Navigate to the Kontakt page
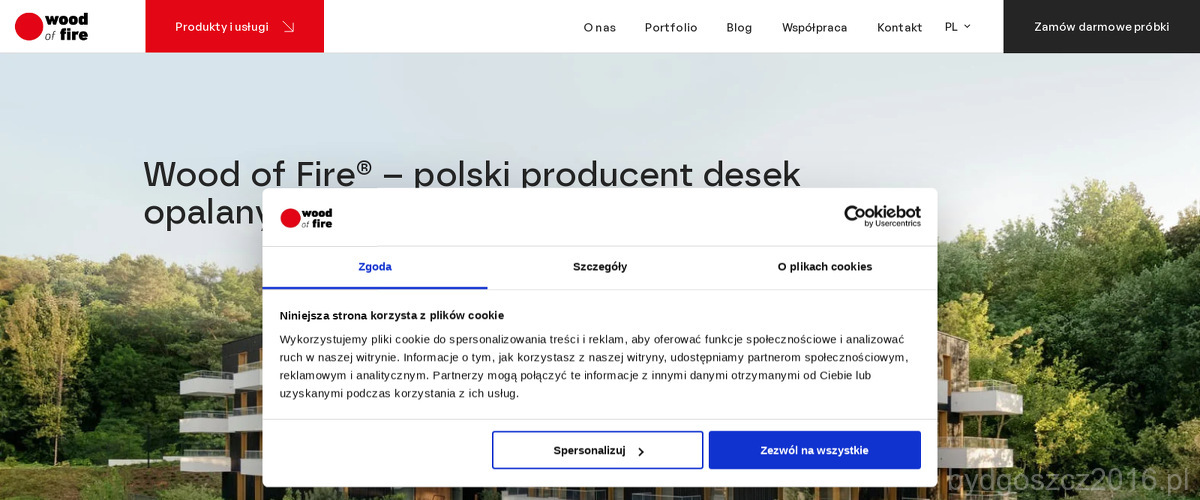The width and height of the screenshot is (1200, 500). click(899, 27)
